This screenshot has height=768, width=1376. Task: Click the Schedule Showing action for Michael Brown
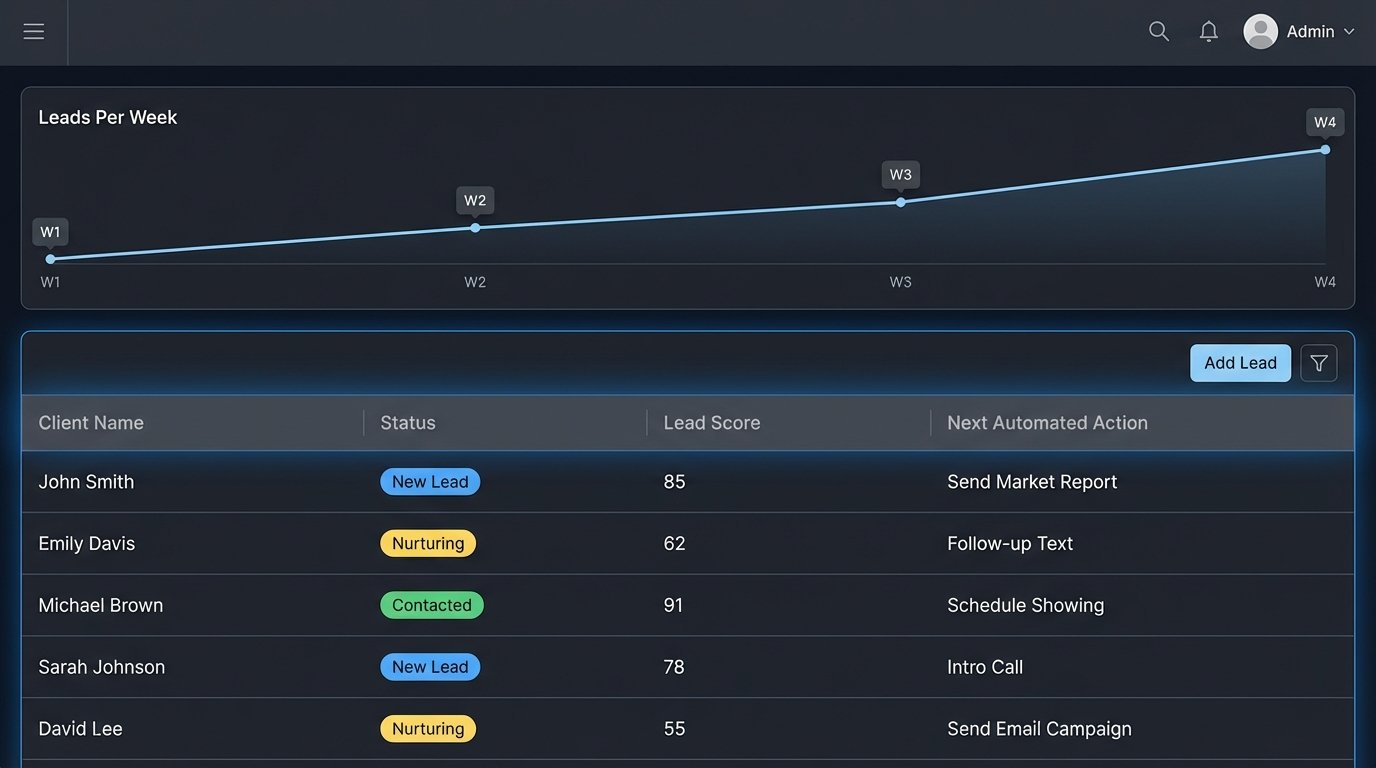[1025, 606]
